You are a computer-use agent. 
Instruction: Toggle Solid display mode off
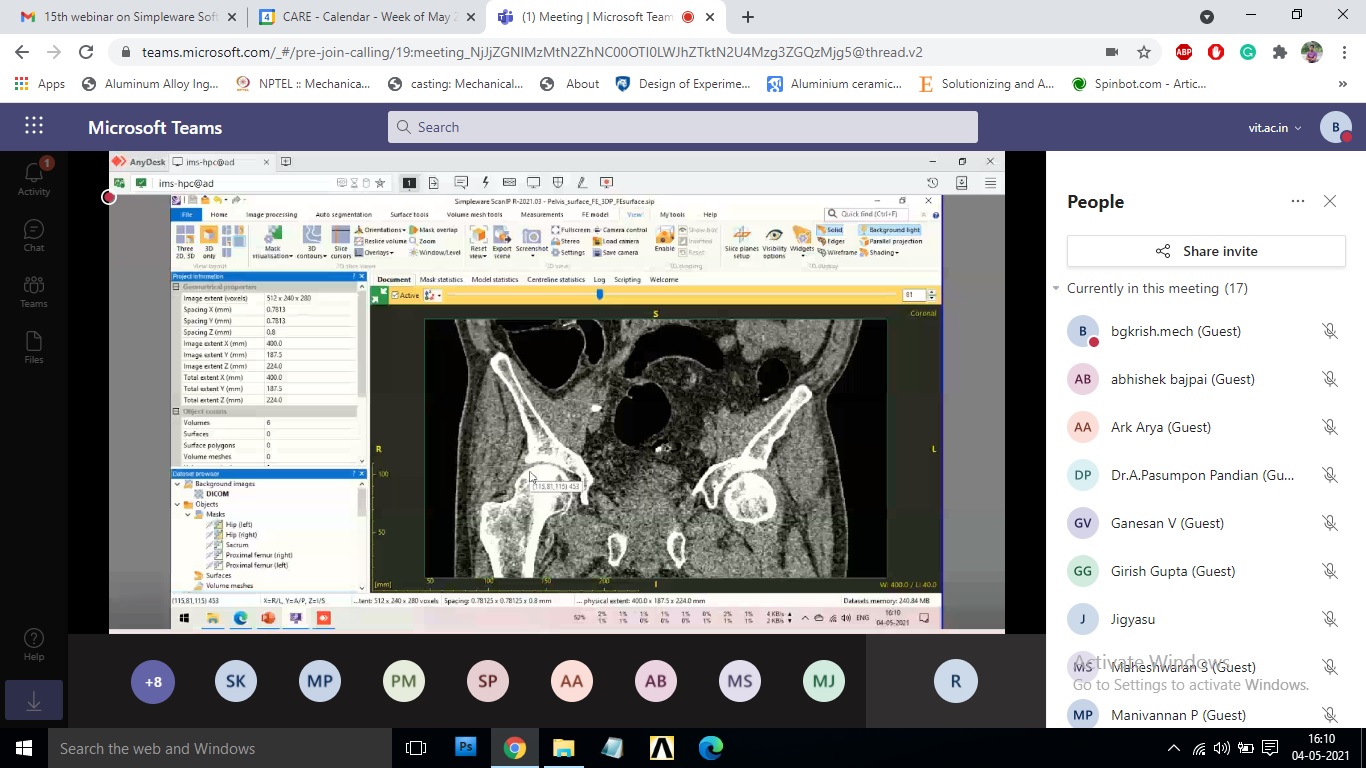[832, 230]
